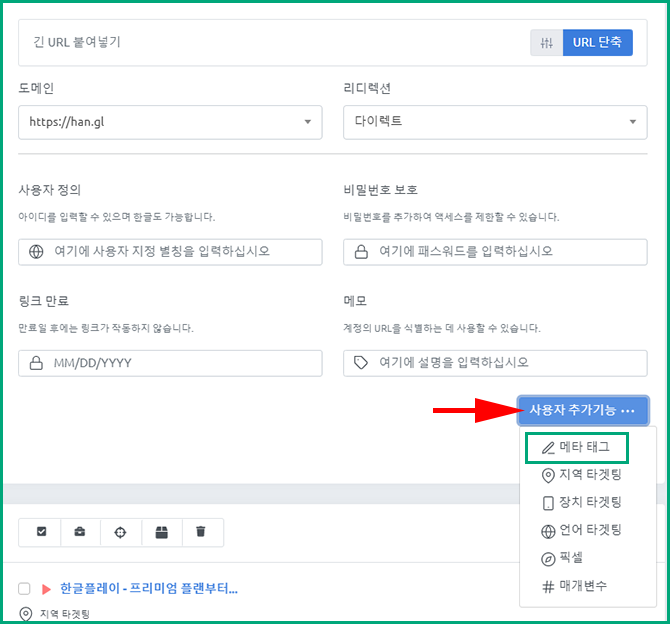Click the advanced settings sliders icon
The width and height of the screenshot is (670, 624).
click(x=546, y=43)
